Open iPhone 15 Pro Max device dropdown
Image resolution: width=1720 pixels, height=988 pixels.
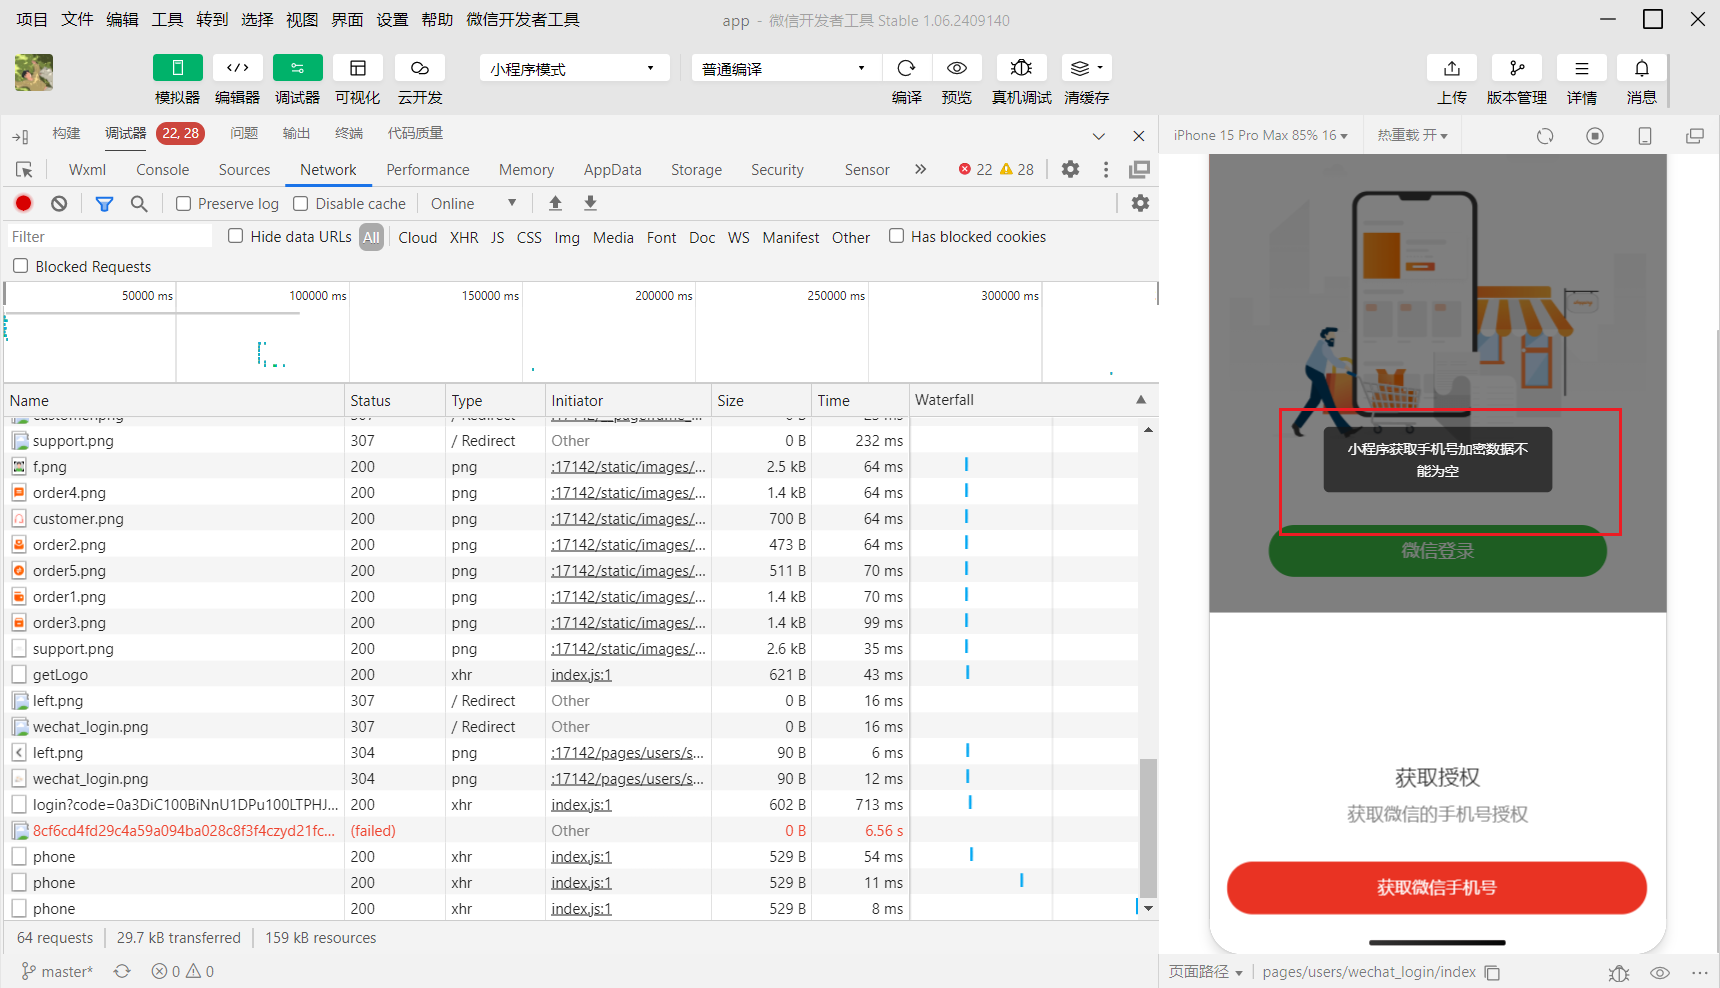(1260, 135)
